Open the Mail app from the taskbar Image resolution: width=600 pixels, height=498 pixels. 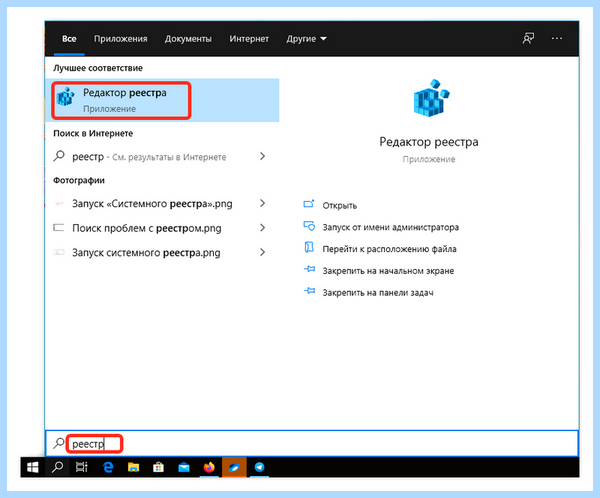pyautogui.click(x=184, y=467)
